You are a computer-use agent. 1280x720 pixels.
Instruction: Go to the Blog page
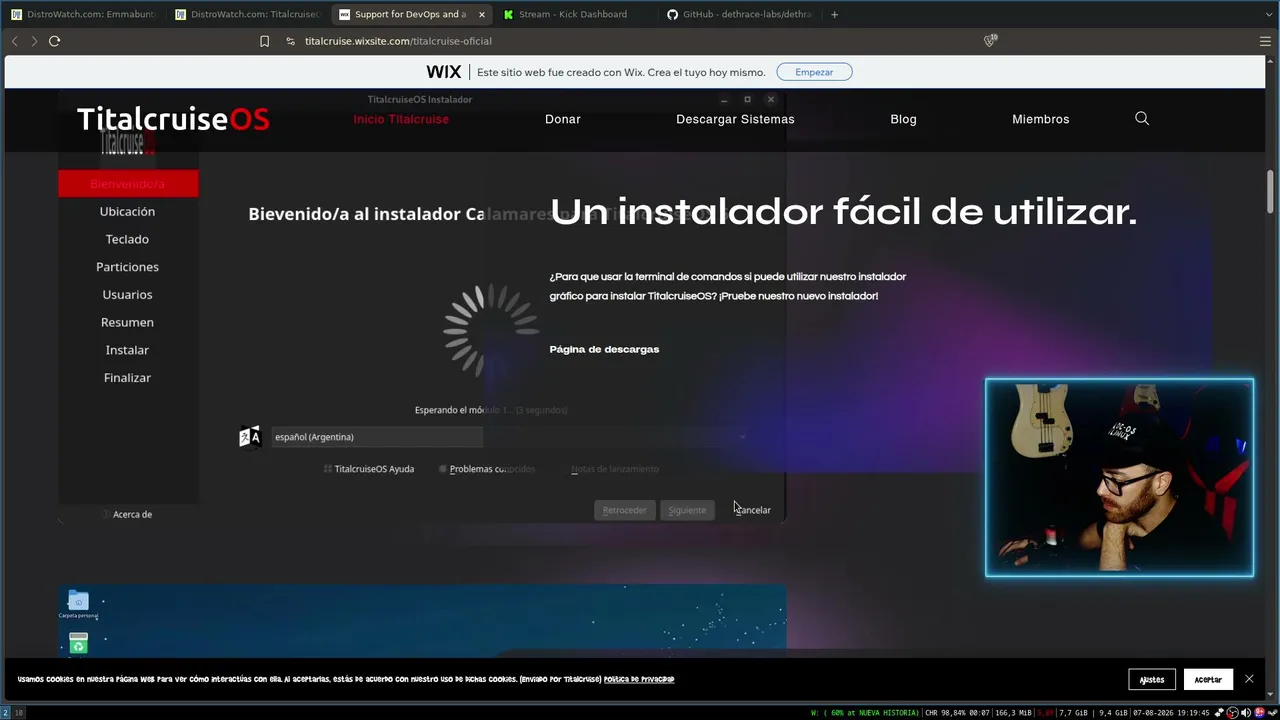pyautogui.click(x=903, y=119)
